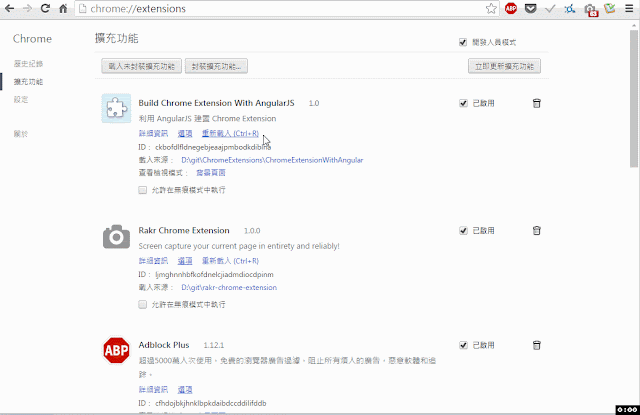Allow AngularJS extension in incognito checkbox

(x=142, y=190)
